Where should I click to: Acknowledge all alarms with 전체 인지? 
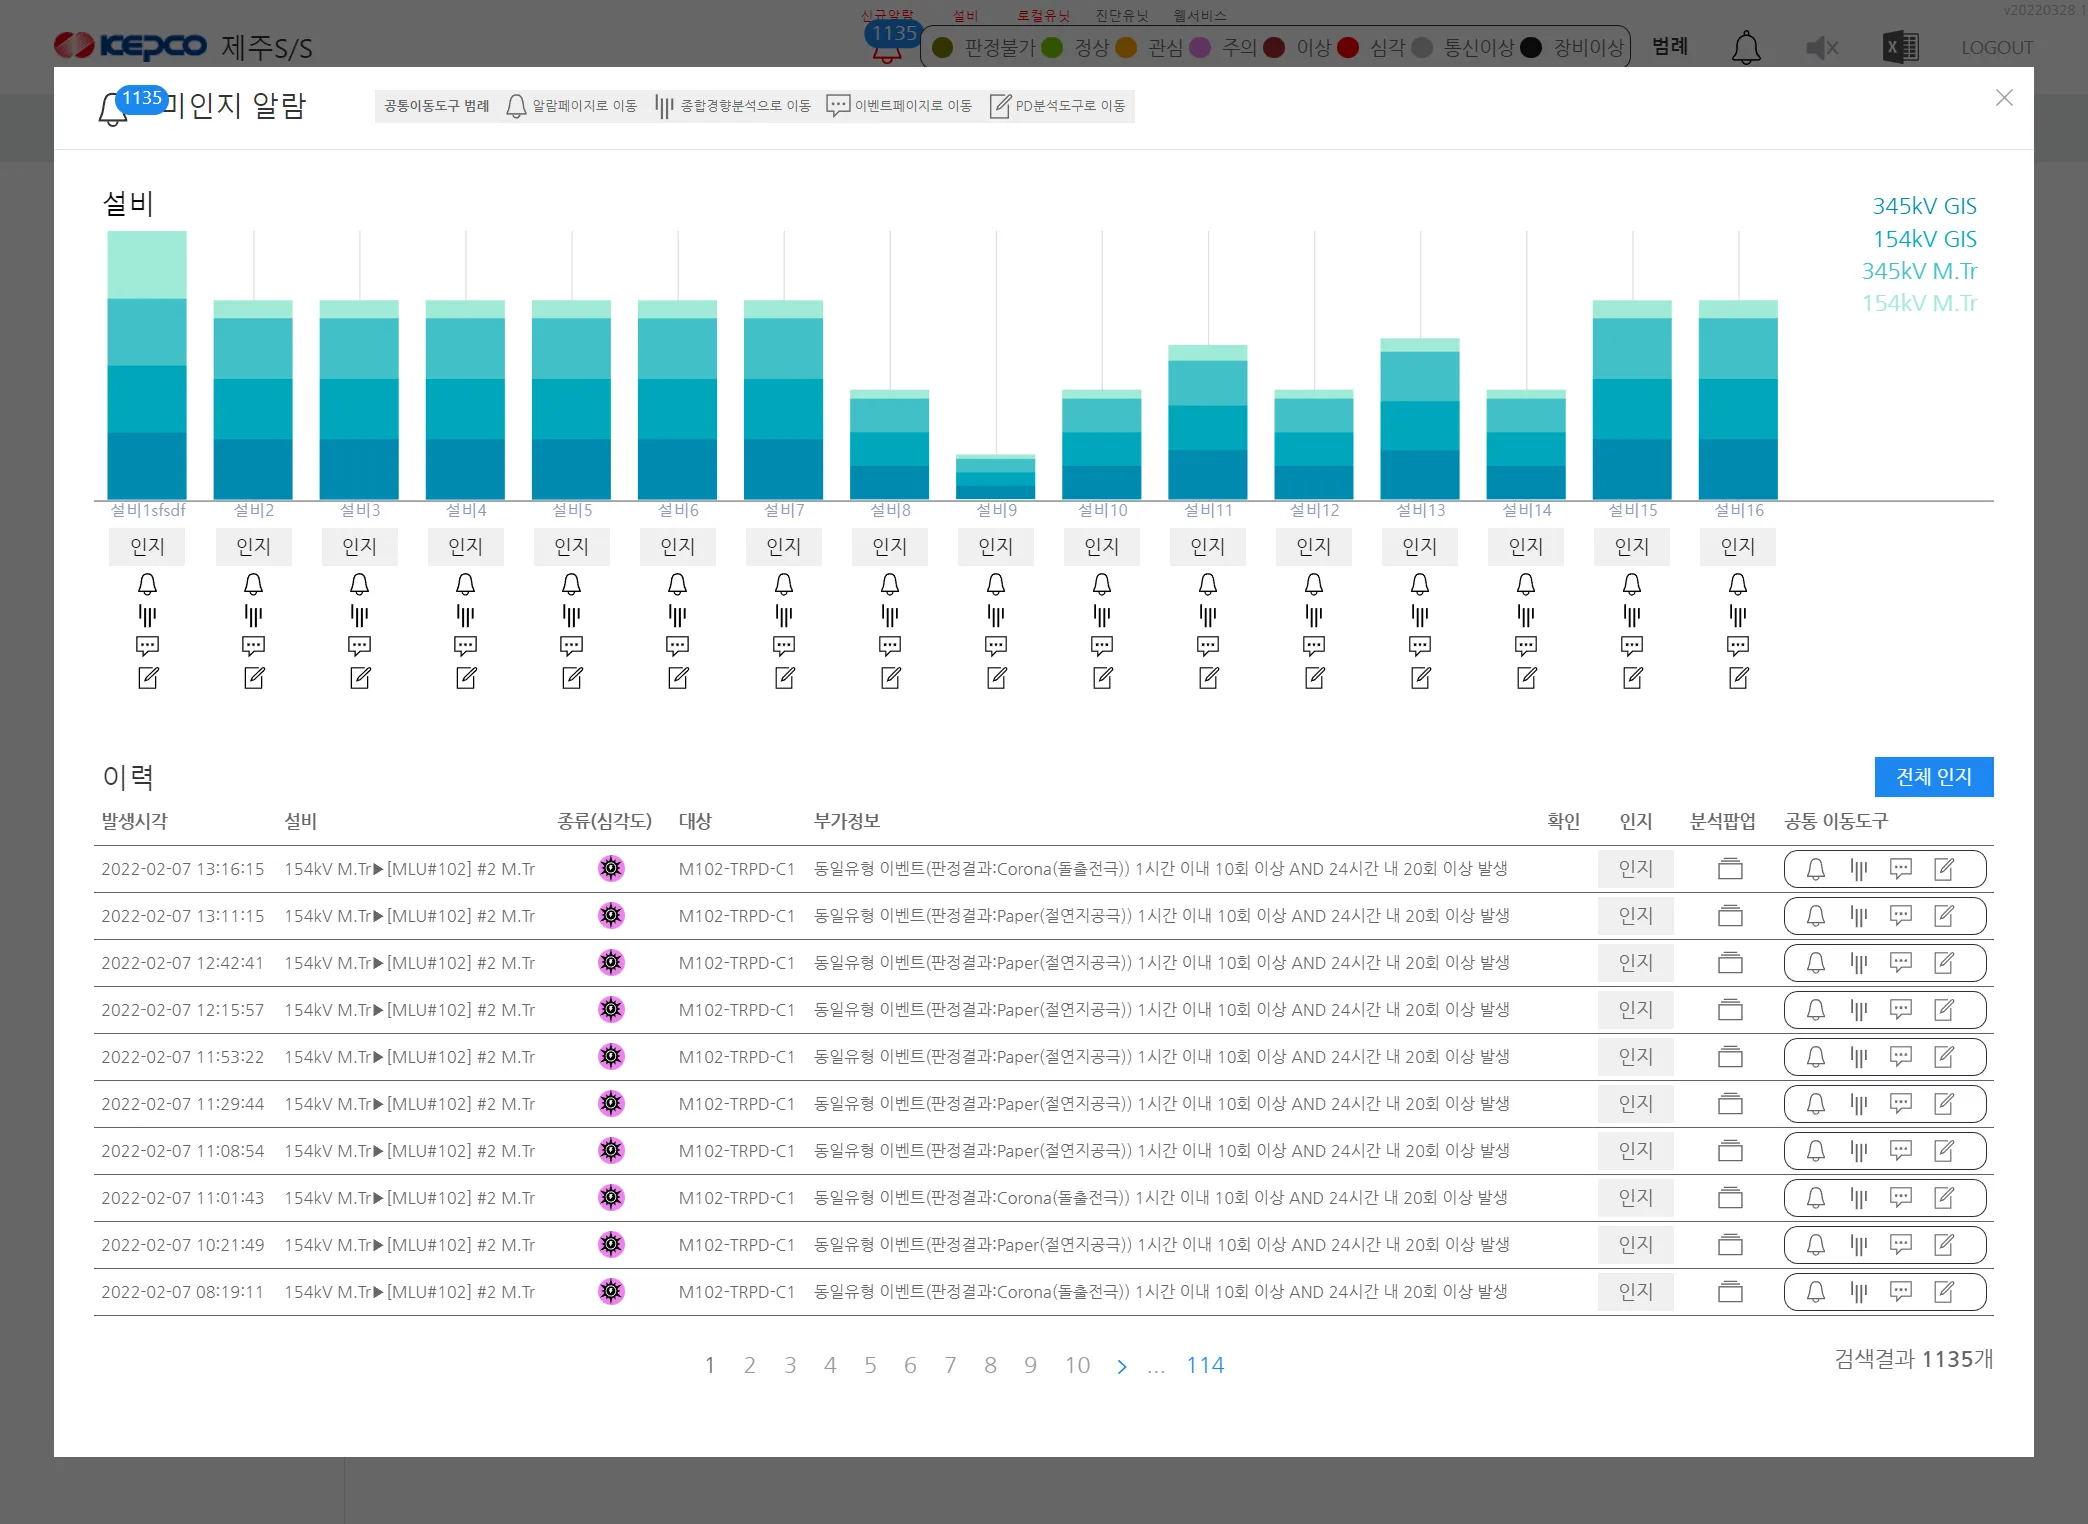(1934, 777)
